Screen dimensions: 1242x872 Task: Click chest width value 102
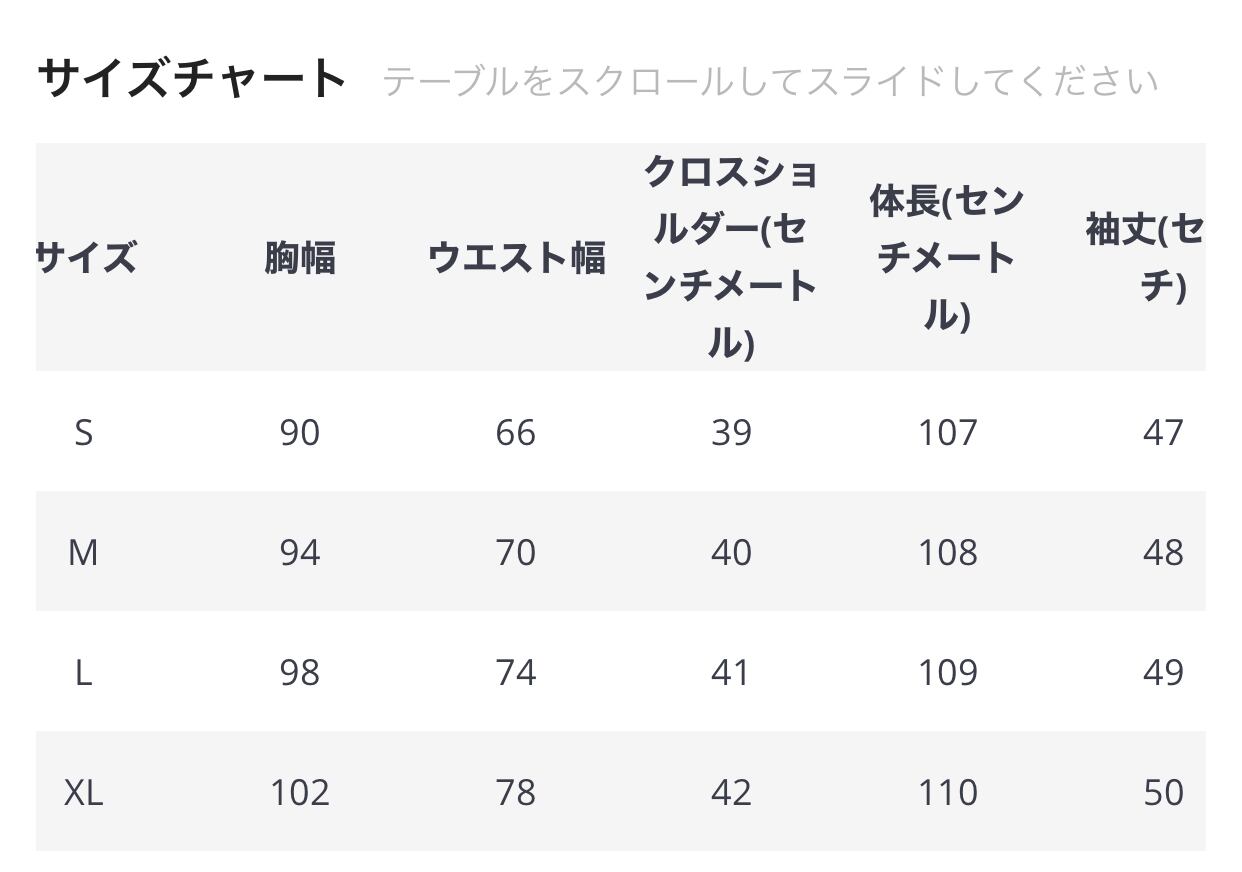click(x=300, y=793)
